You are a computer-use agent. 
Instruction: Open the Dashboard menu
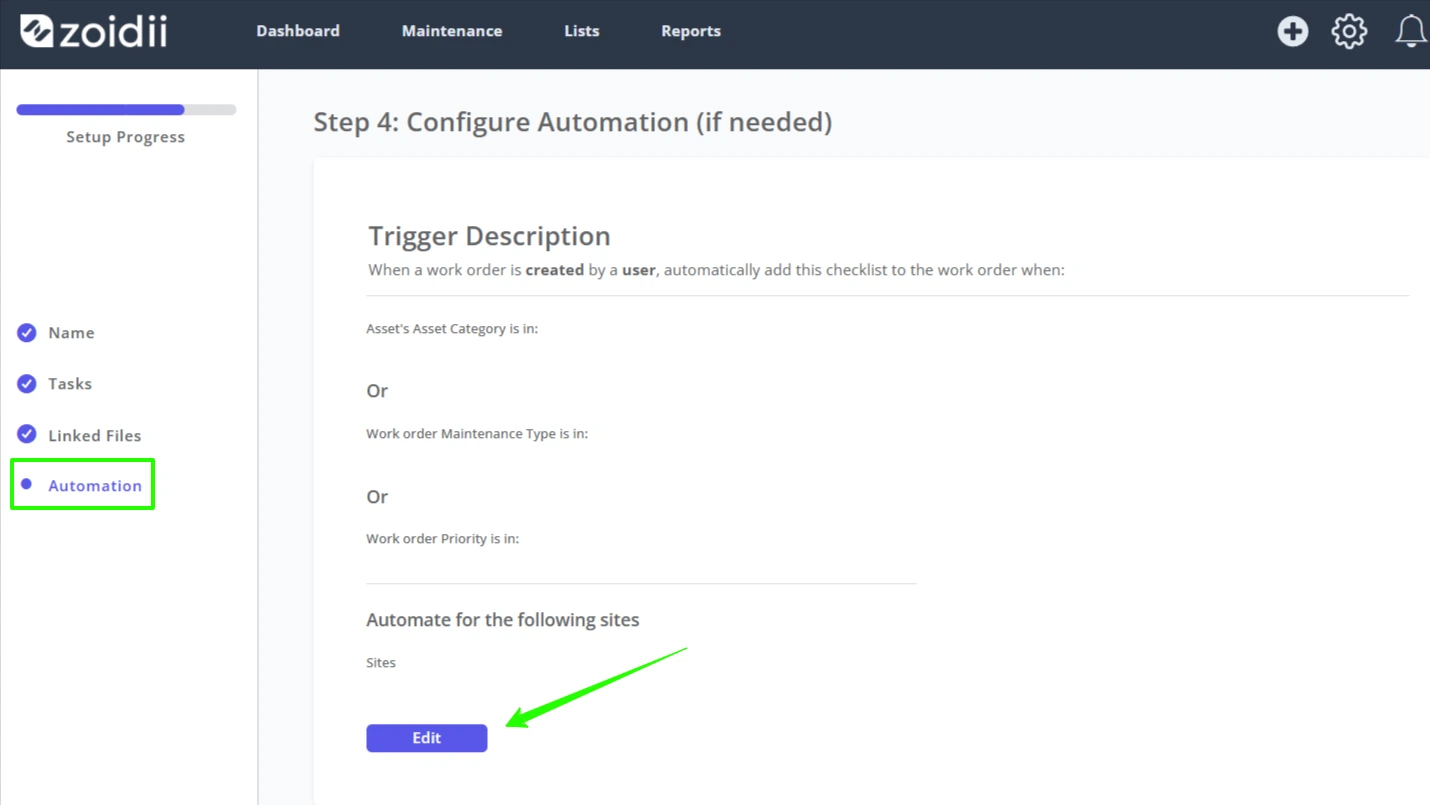coord(298,31)
